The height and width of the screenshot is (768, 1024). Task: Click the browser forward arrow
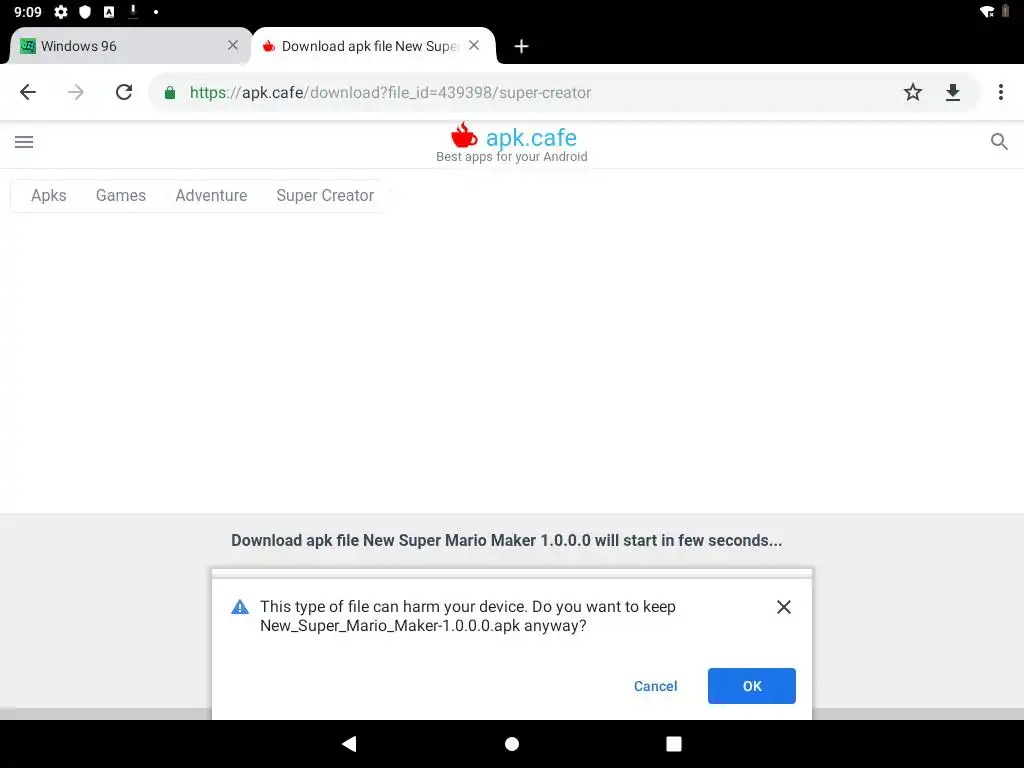(76, 92)
